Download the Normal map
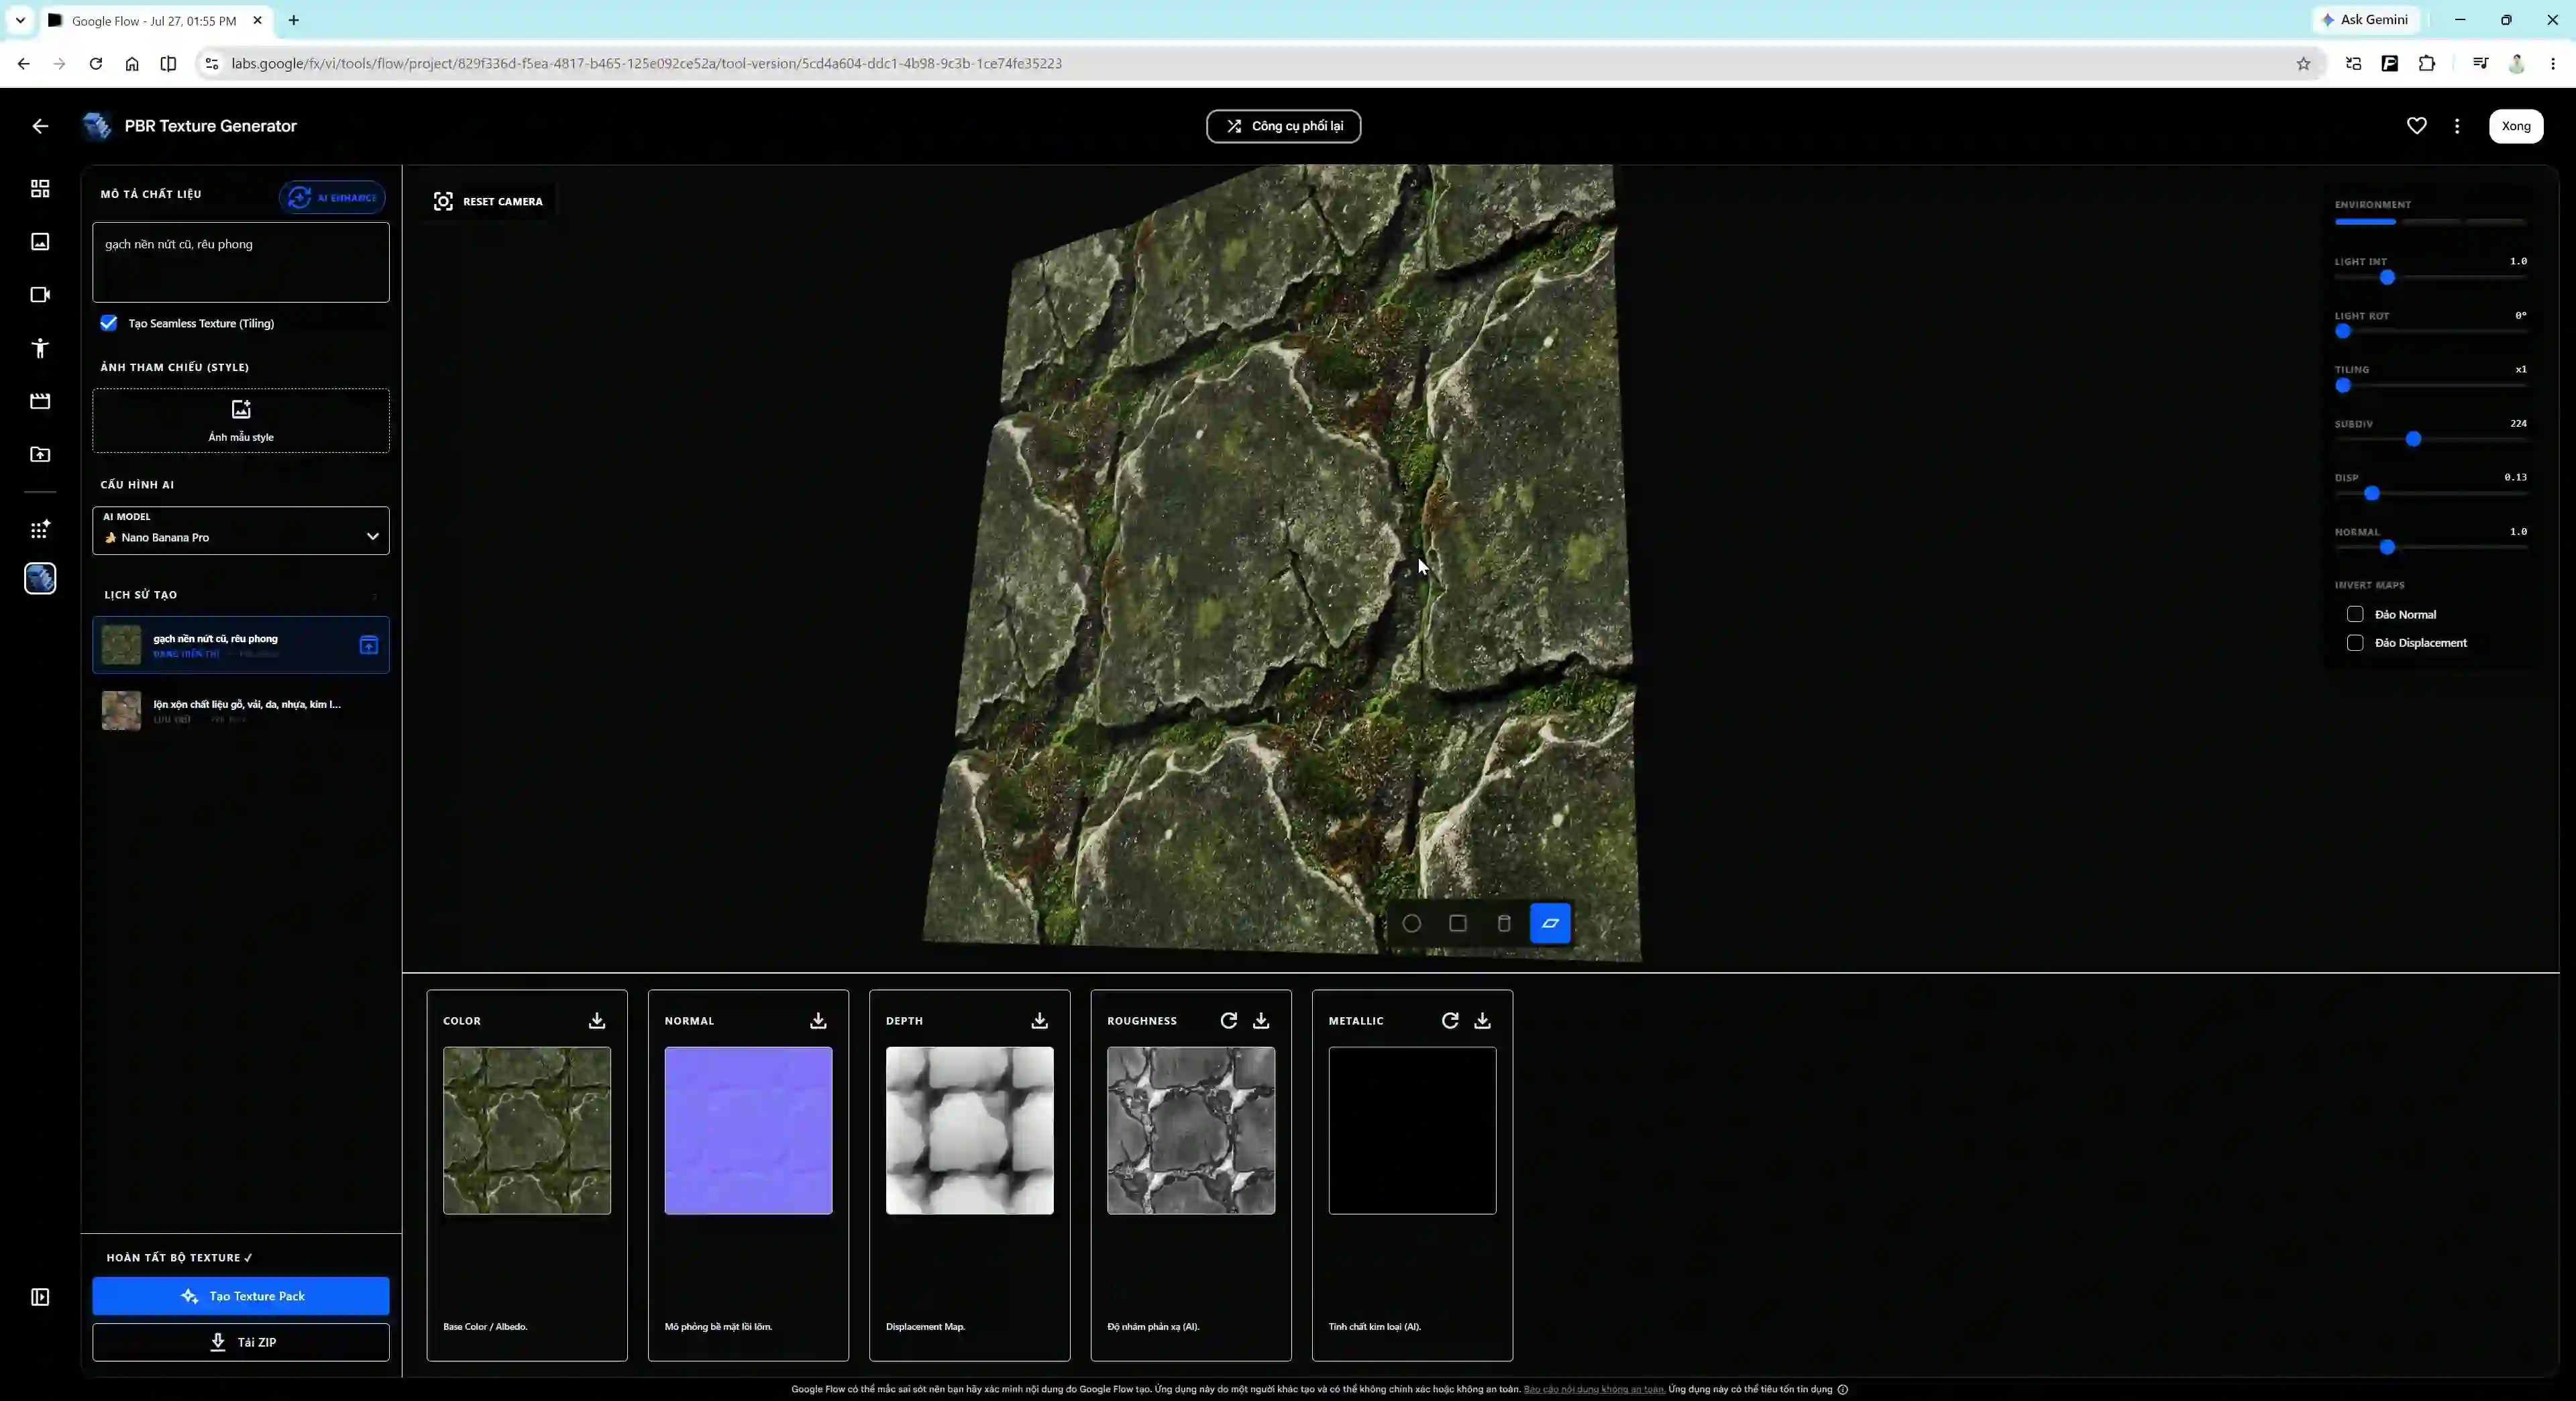This screenshot has height=1401, width=2576. click(x=818, y=1020)
